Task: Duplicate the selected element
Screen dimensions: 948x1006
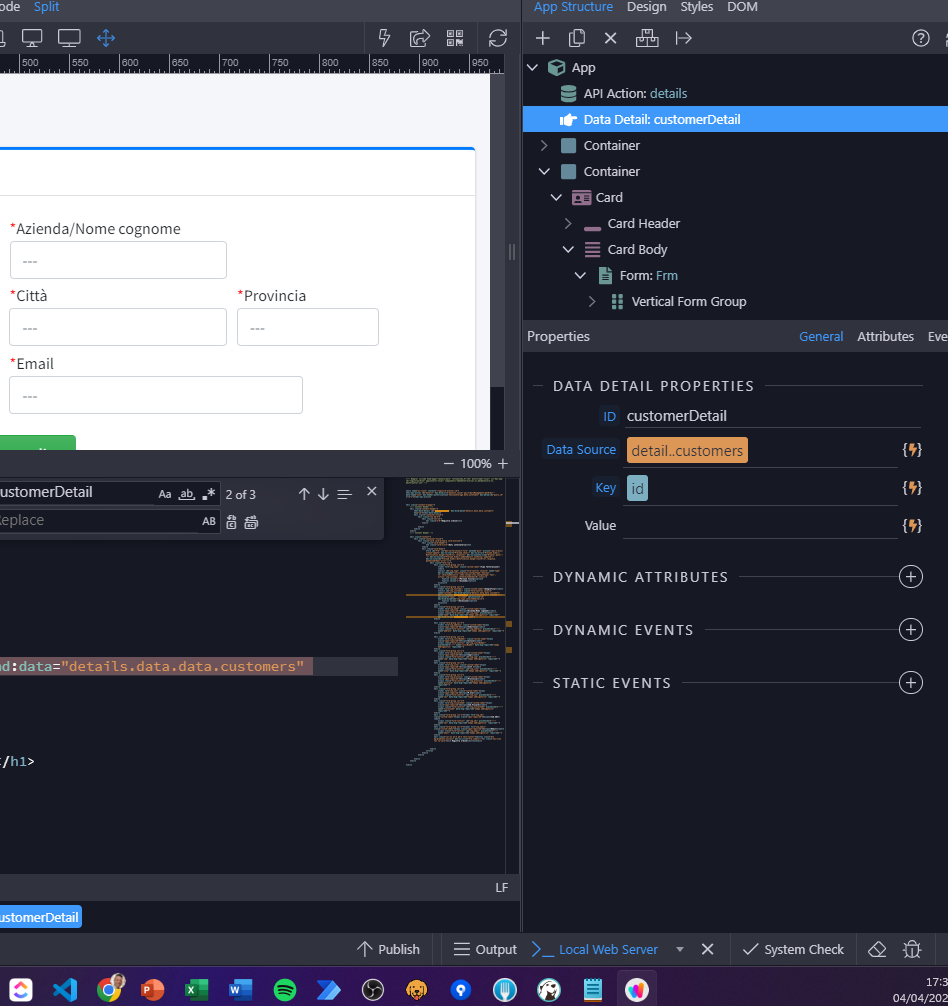Action: coord(578,37)
